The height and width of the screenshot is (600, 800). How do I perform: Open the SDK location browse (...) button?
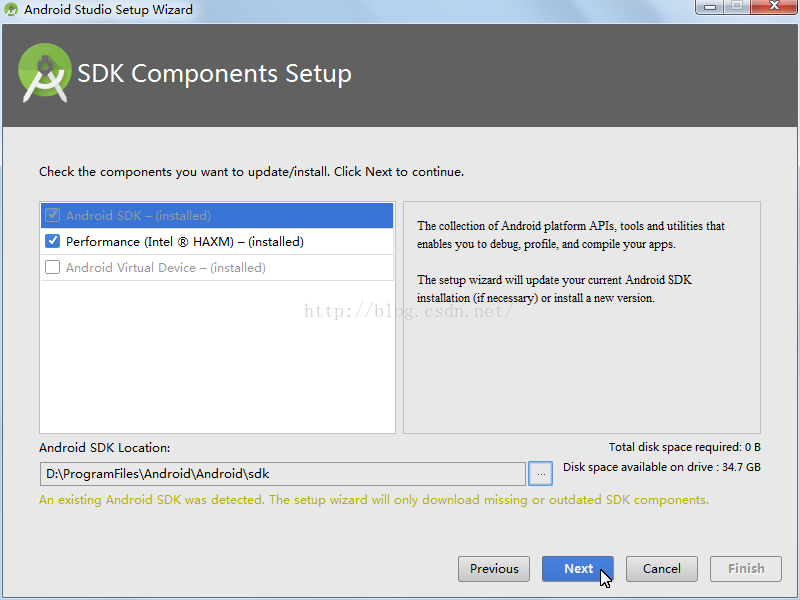coord(540,473)
